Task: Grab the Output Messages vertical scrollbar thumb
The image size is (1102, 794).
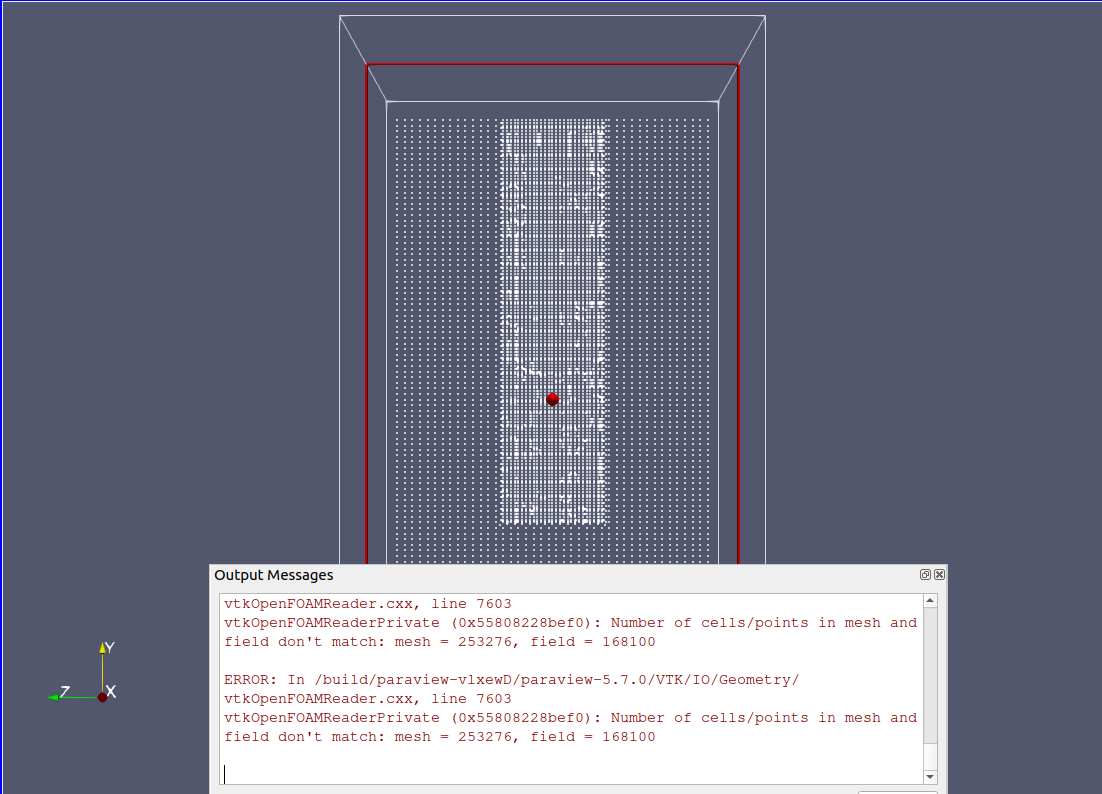Action: [930, 675]
